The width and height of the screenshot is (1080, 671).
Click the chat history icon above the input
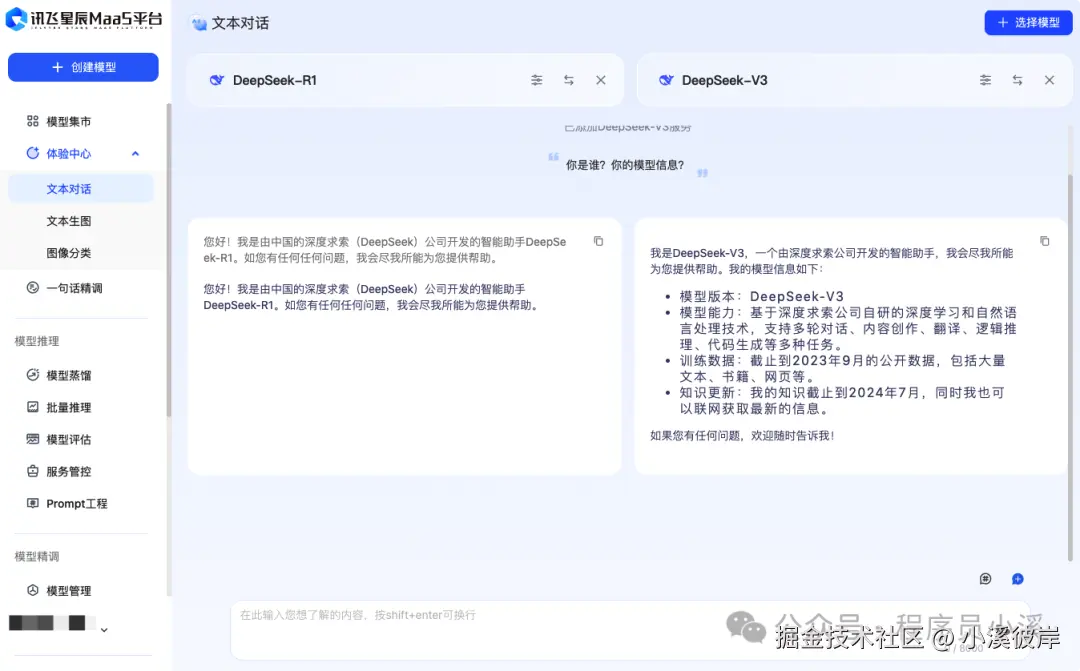point(986,579)
